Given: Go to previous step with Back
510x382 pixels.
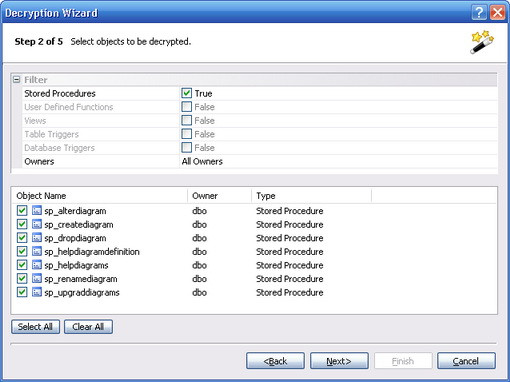Looking at the screenshot, I should 275,361.
